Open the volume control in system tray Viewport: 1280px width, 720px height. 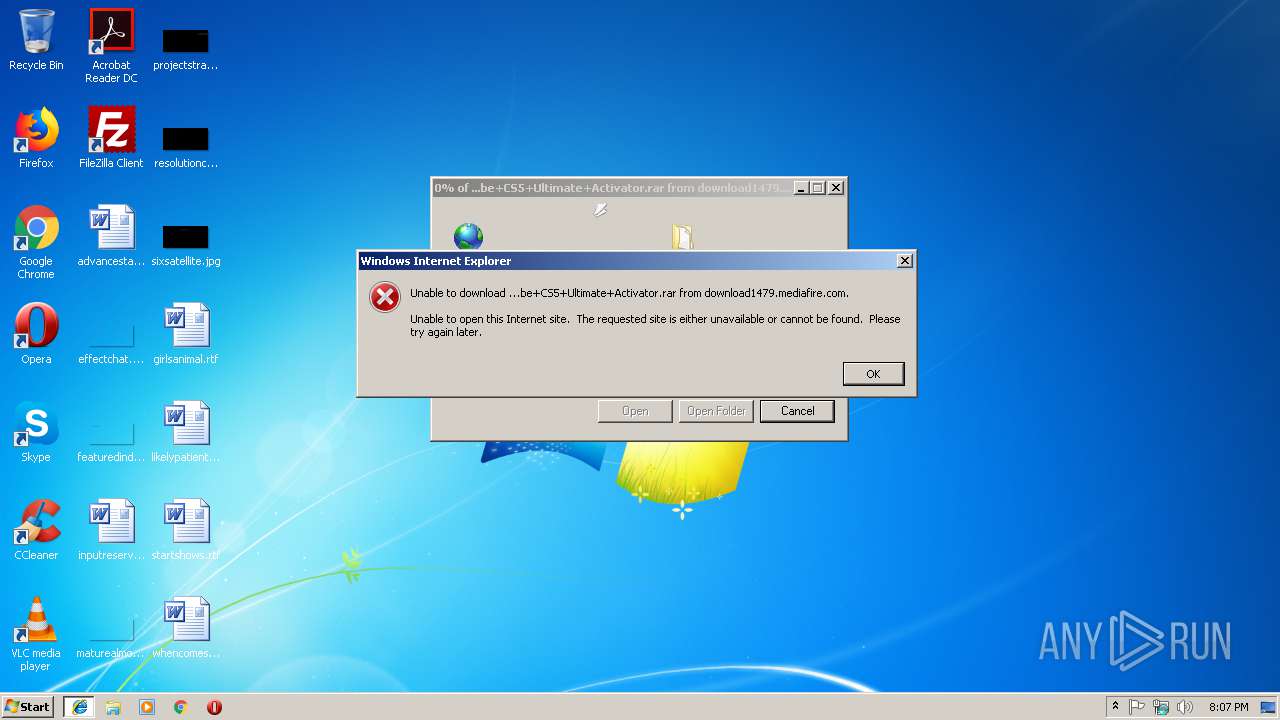coord(1185,707)
